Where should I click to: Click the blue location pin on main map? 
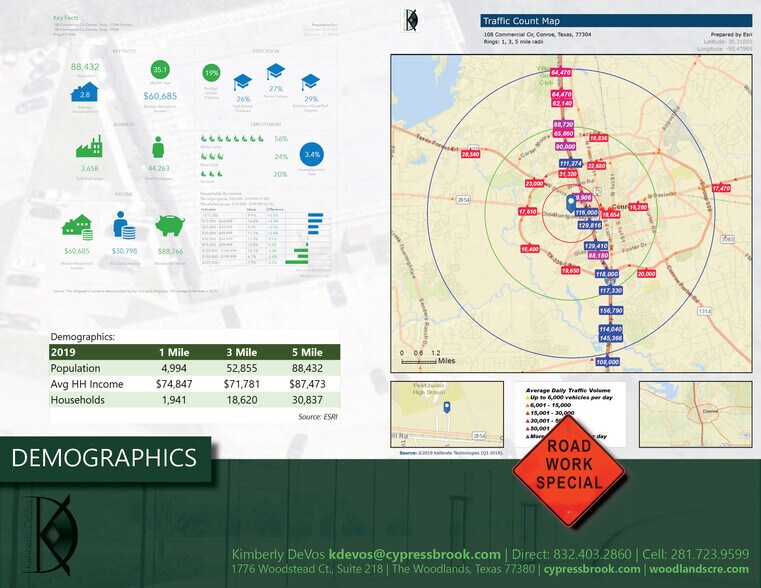(571, 204)
